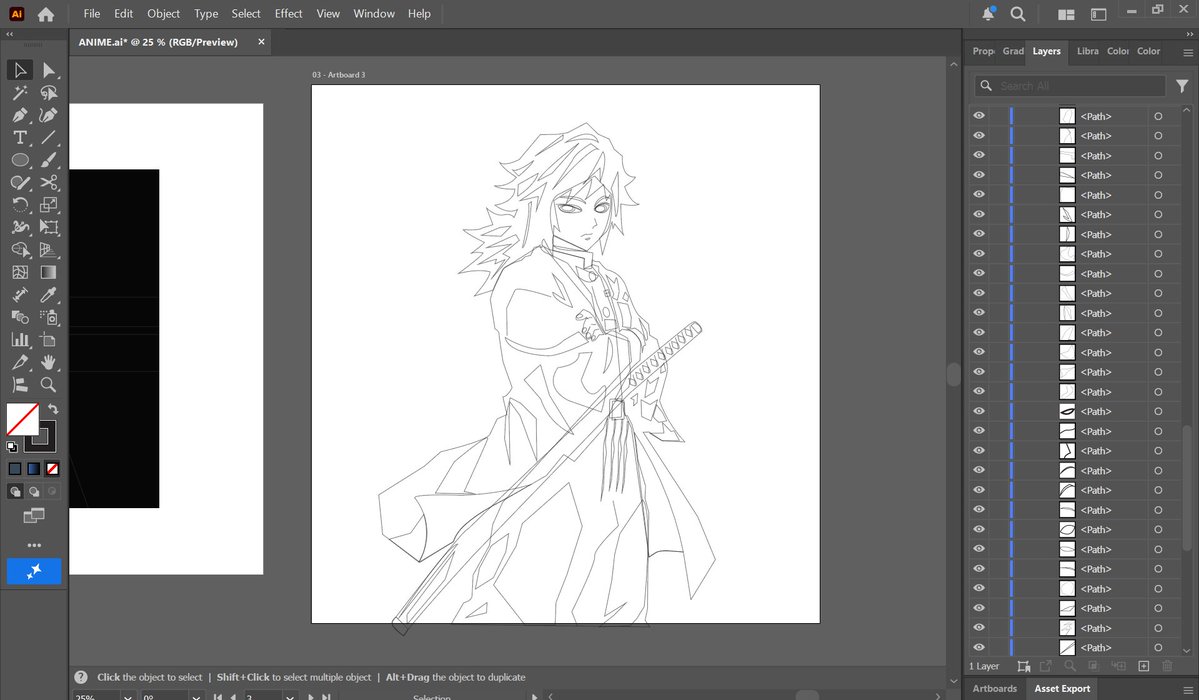The image size is (1199, 700).
Task: Close the ANIME.ai document tab
Action: pos(261,42)
